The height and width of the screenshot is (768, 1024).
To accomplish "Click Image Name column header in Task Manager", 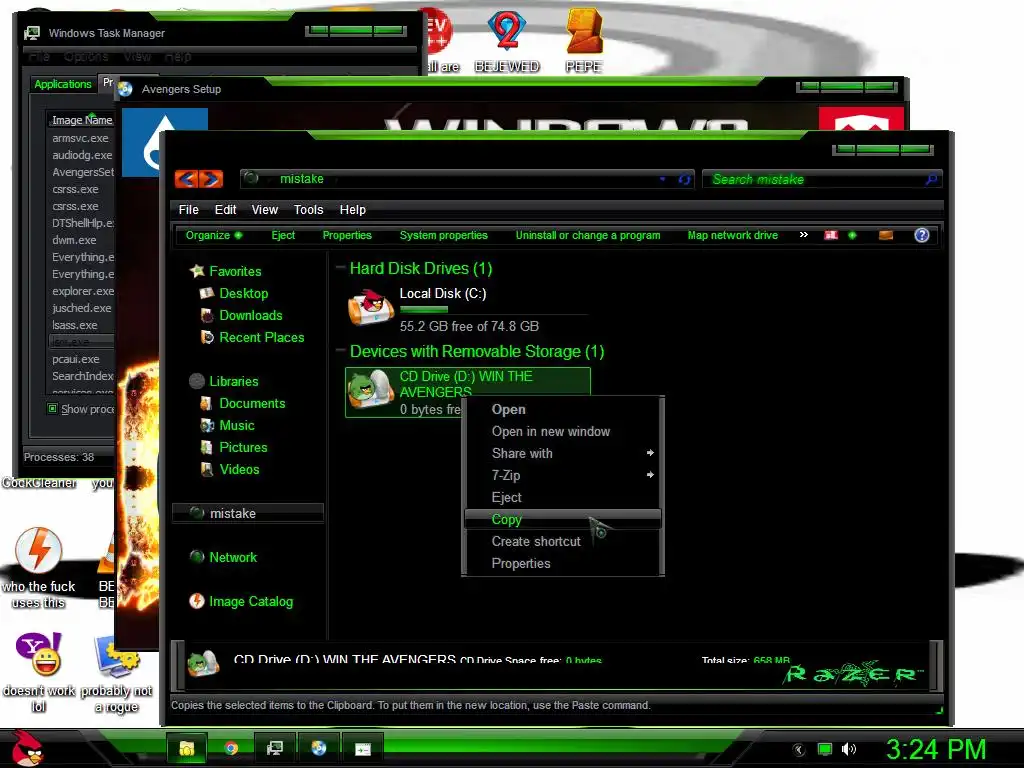I will 82,120.
